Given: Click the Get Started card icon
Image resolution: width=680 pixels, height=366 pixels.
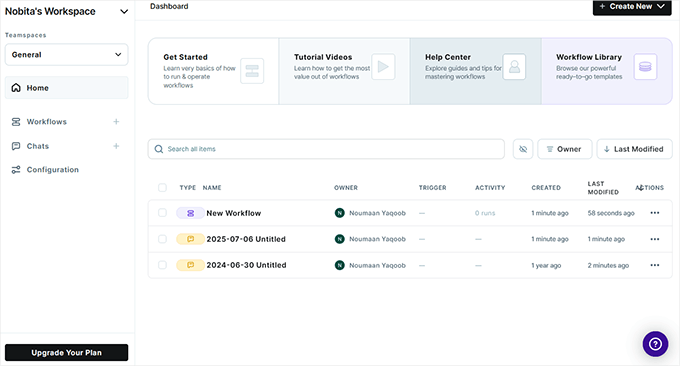Looking at the screenshot, I should pos(252,71).
